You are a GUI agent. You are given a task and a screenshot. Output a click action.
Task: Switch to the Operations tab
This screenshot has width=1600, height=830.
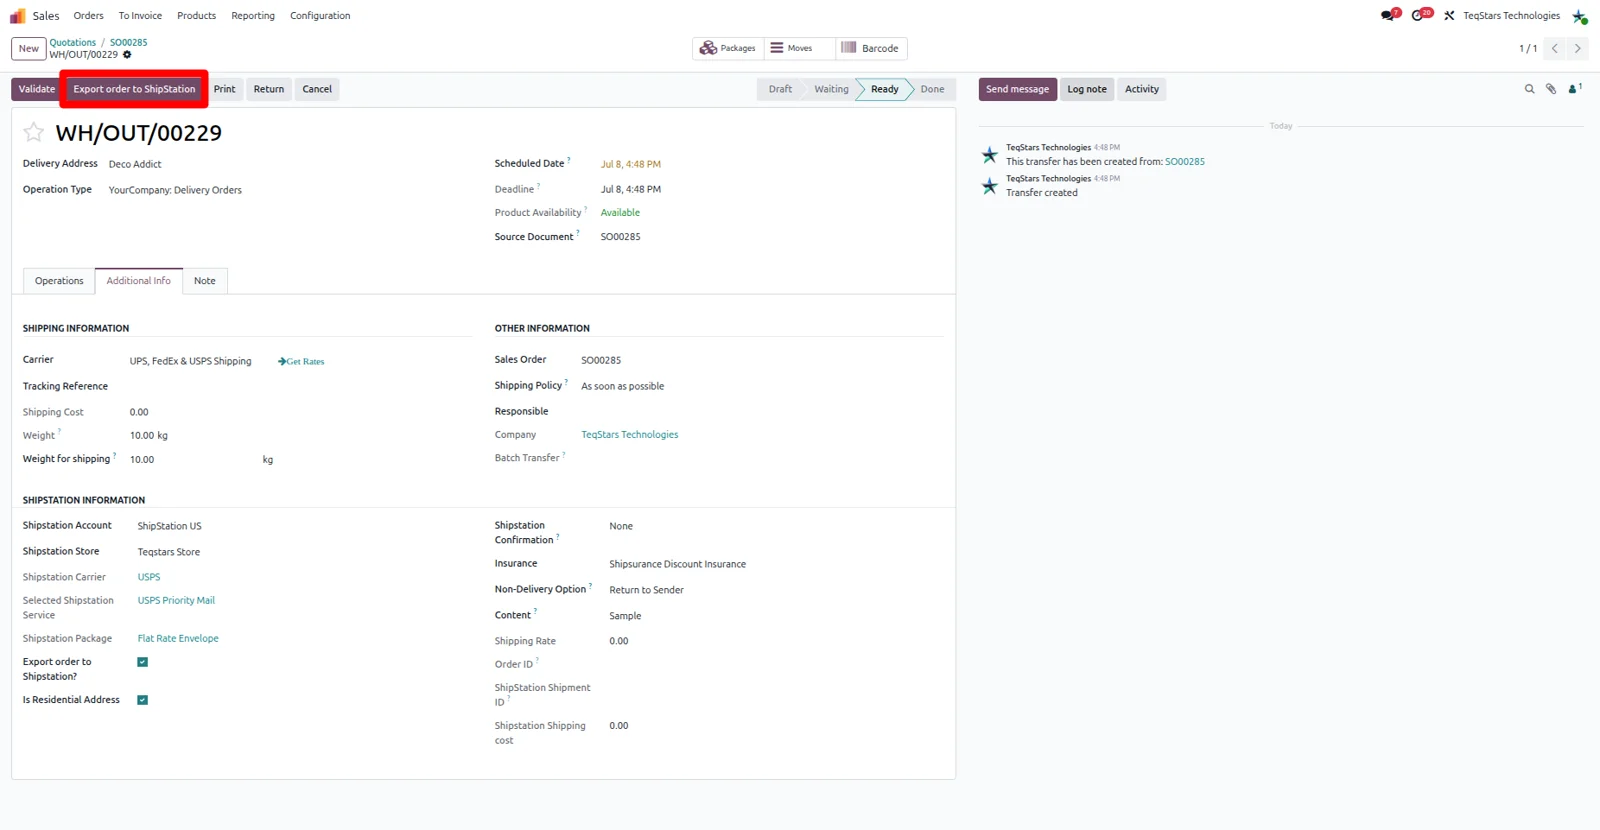[x=59, y=281]
